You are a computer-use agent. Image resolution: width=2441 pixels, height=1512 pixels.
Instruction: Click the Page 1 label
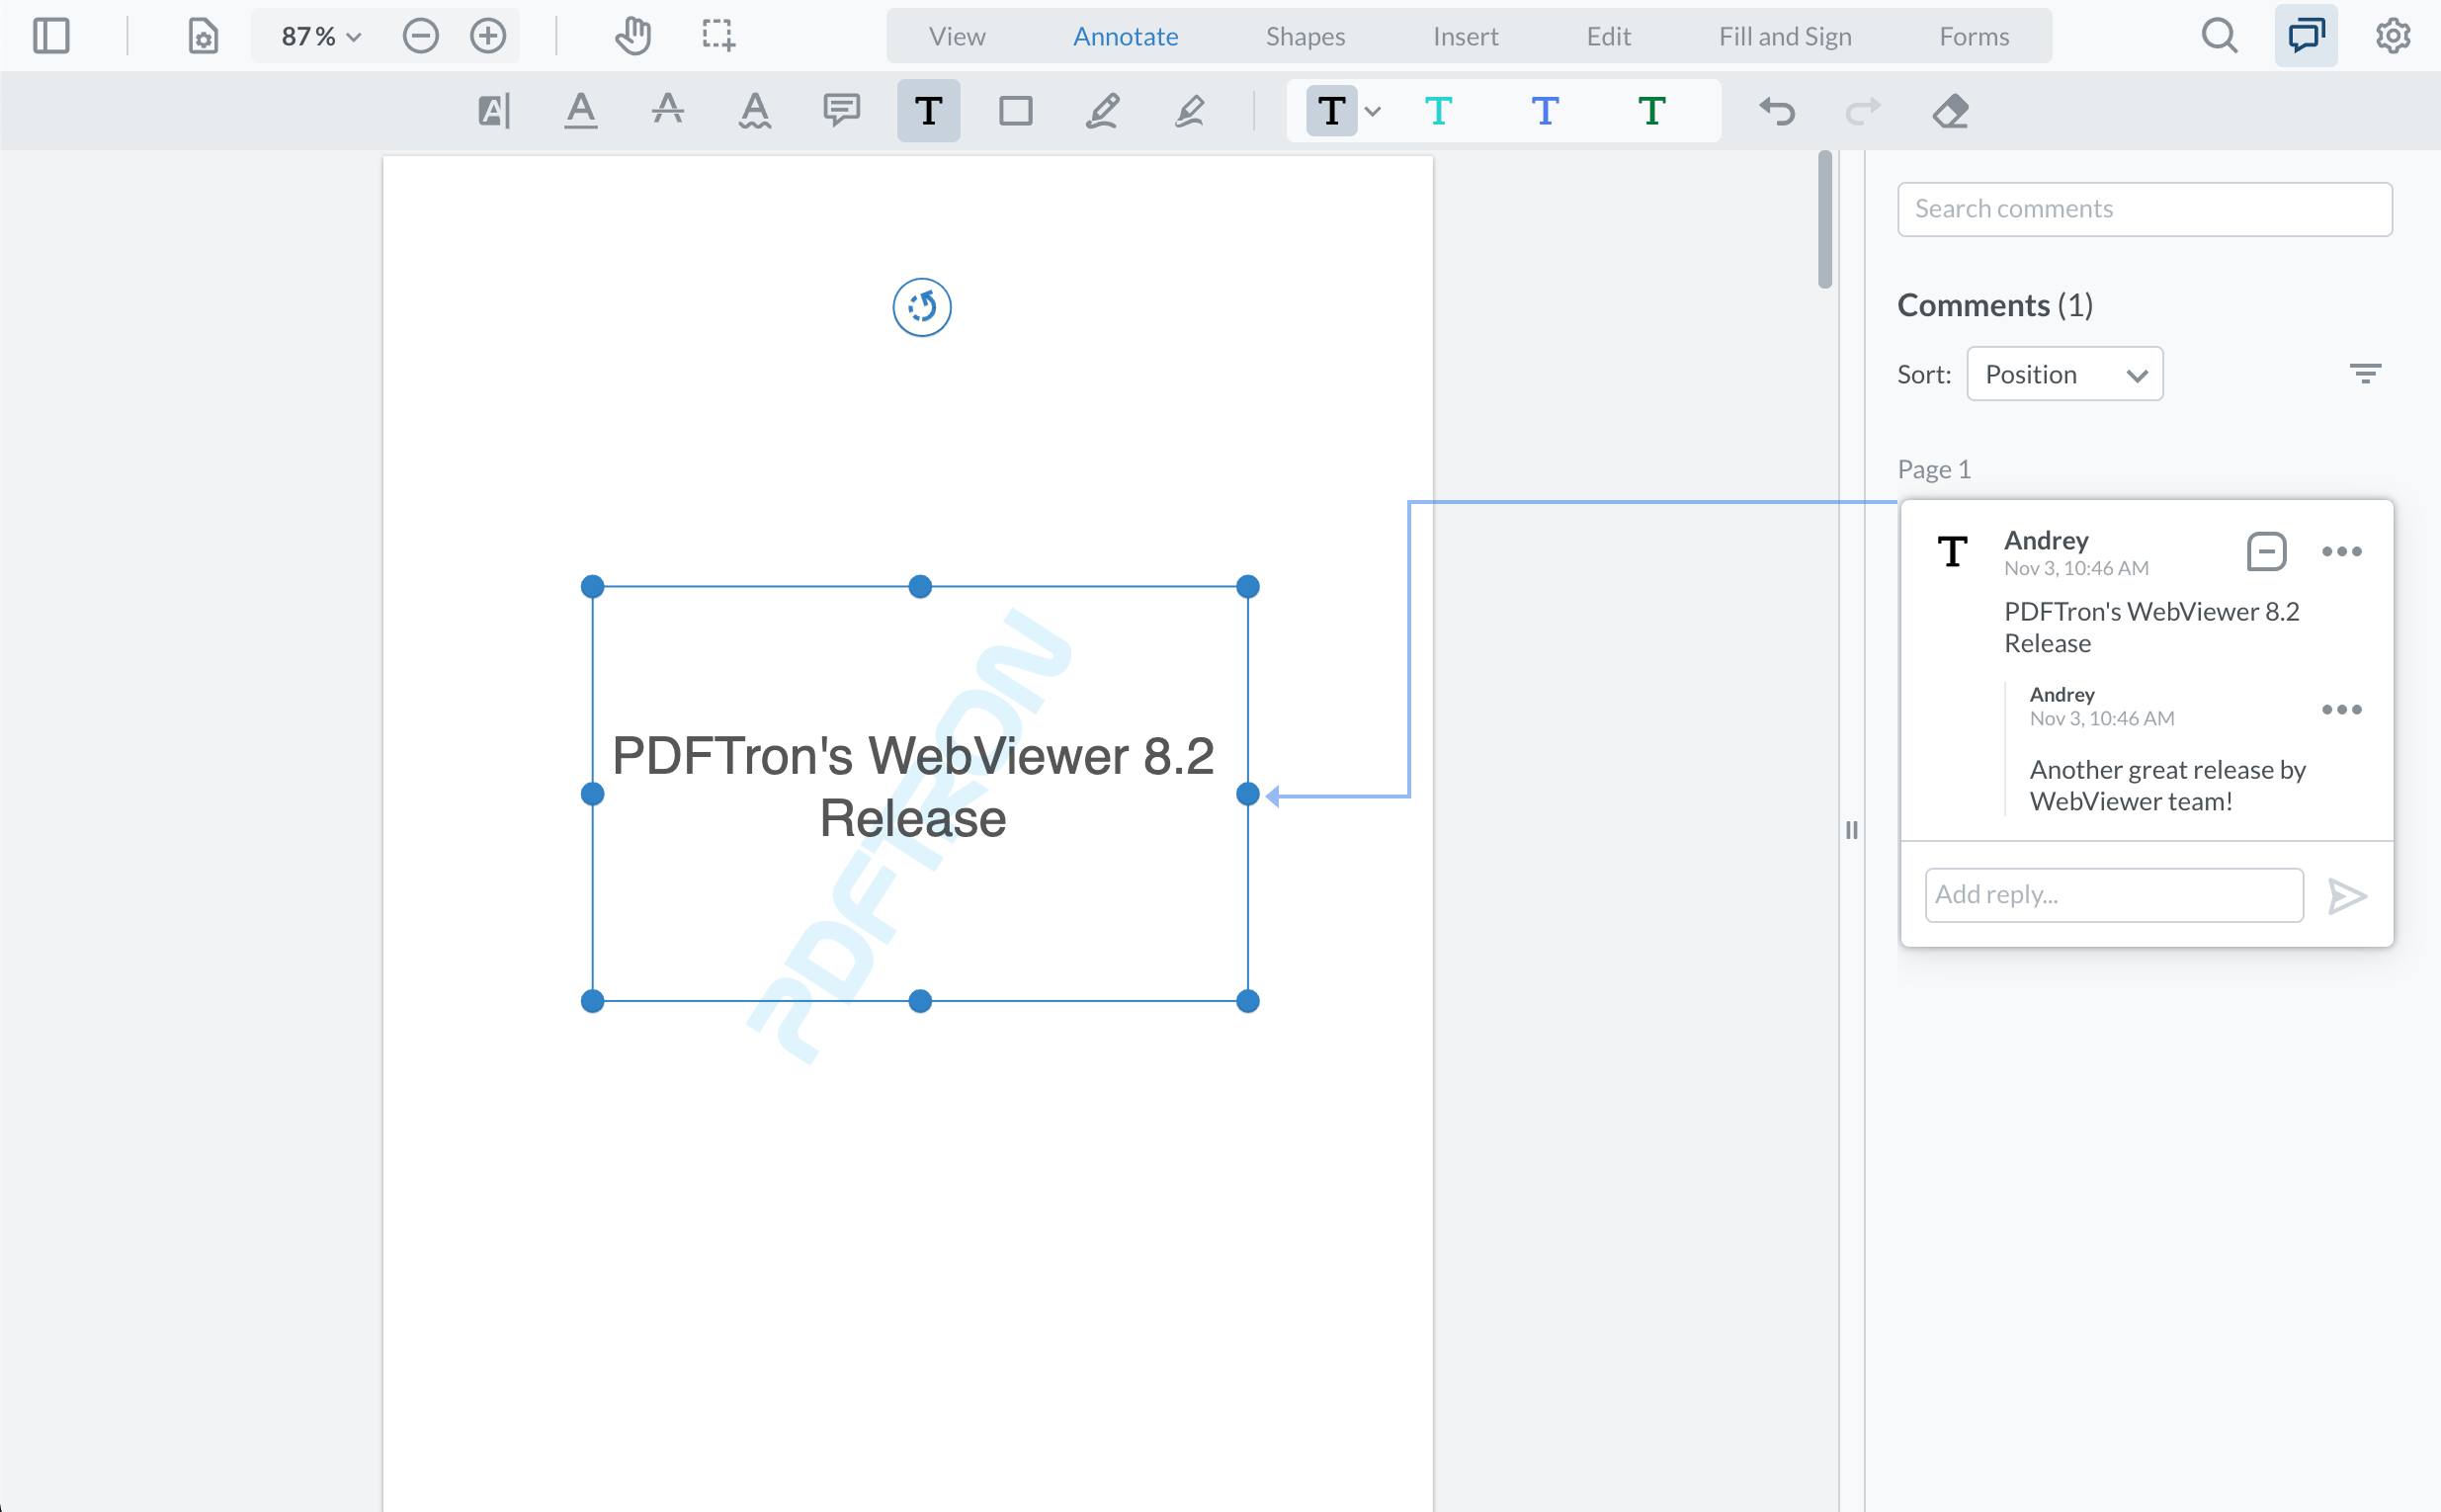click(1934, 469)
